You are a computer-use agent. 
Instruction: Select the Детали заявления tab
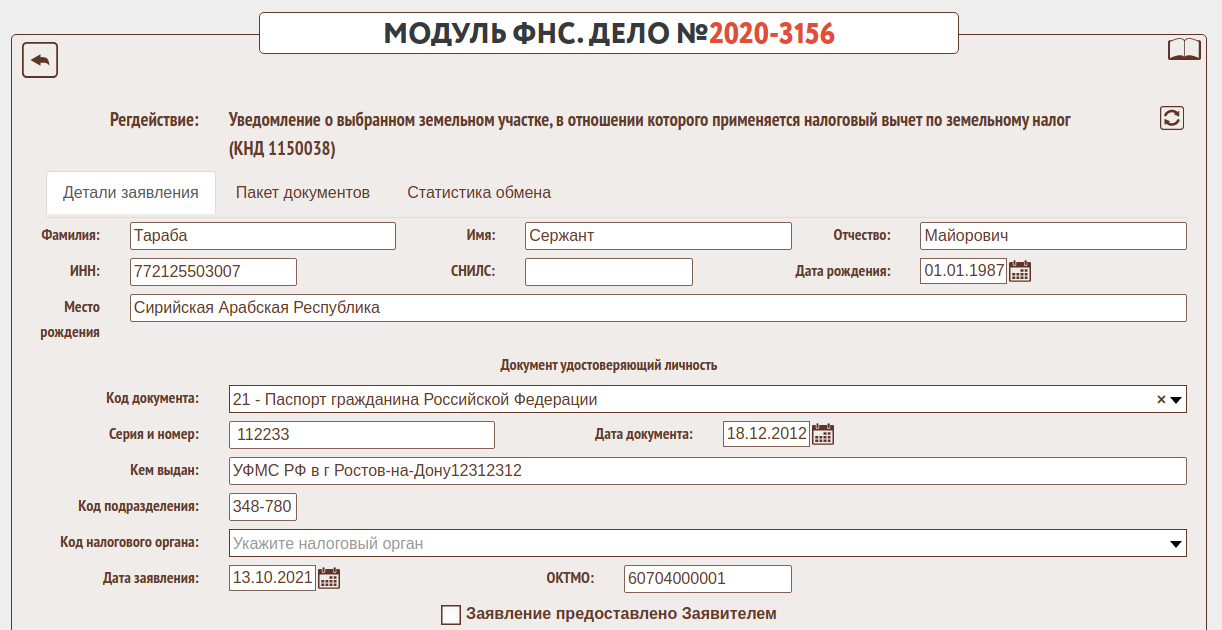point(131,192)
